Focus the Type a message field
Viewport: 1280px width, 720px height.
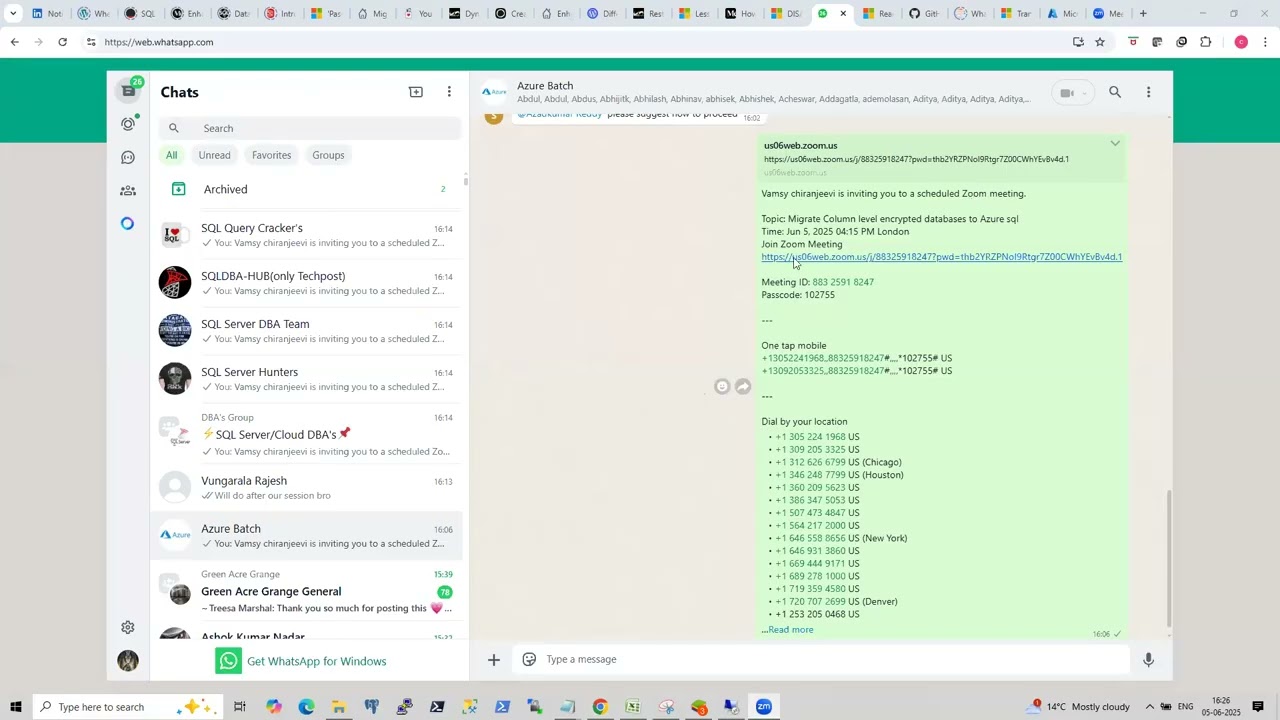(x=835, y=660)
